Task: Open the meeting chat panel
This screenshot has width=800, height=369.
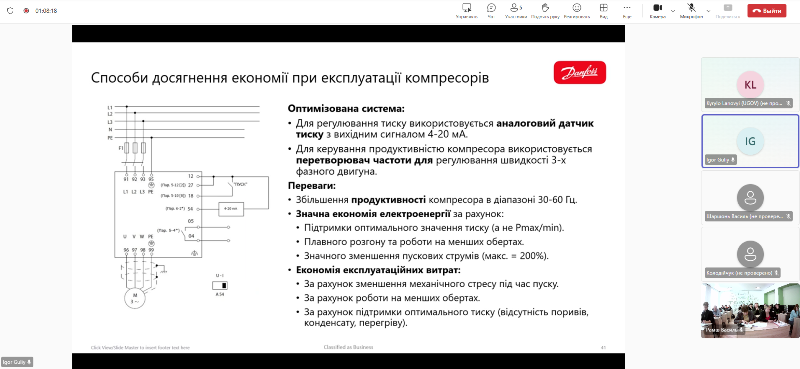Action: click(x=491, y=10)
